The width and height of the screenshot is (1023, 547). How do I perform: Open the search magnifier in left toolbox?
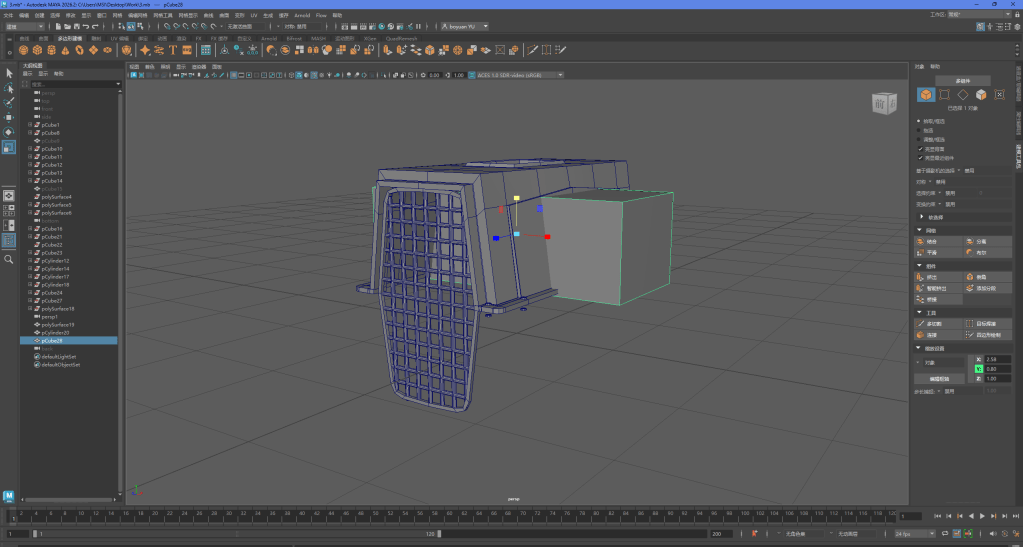tap(9, 259)
